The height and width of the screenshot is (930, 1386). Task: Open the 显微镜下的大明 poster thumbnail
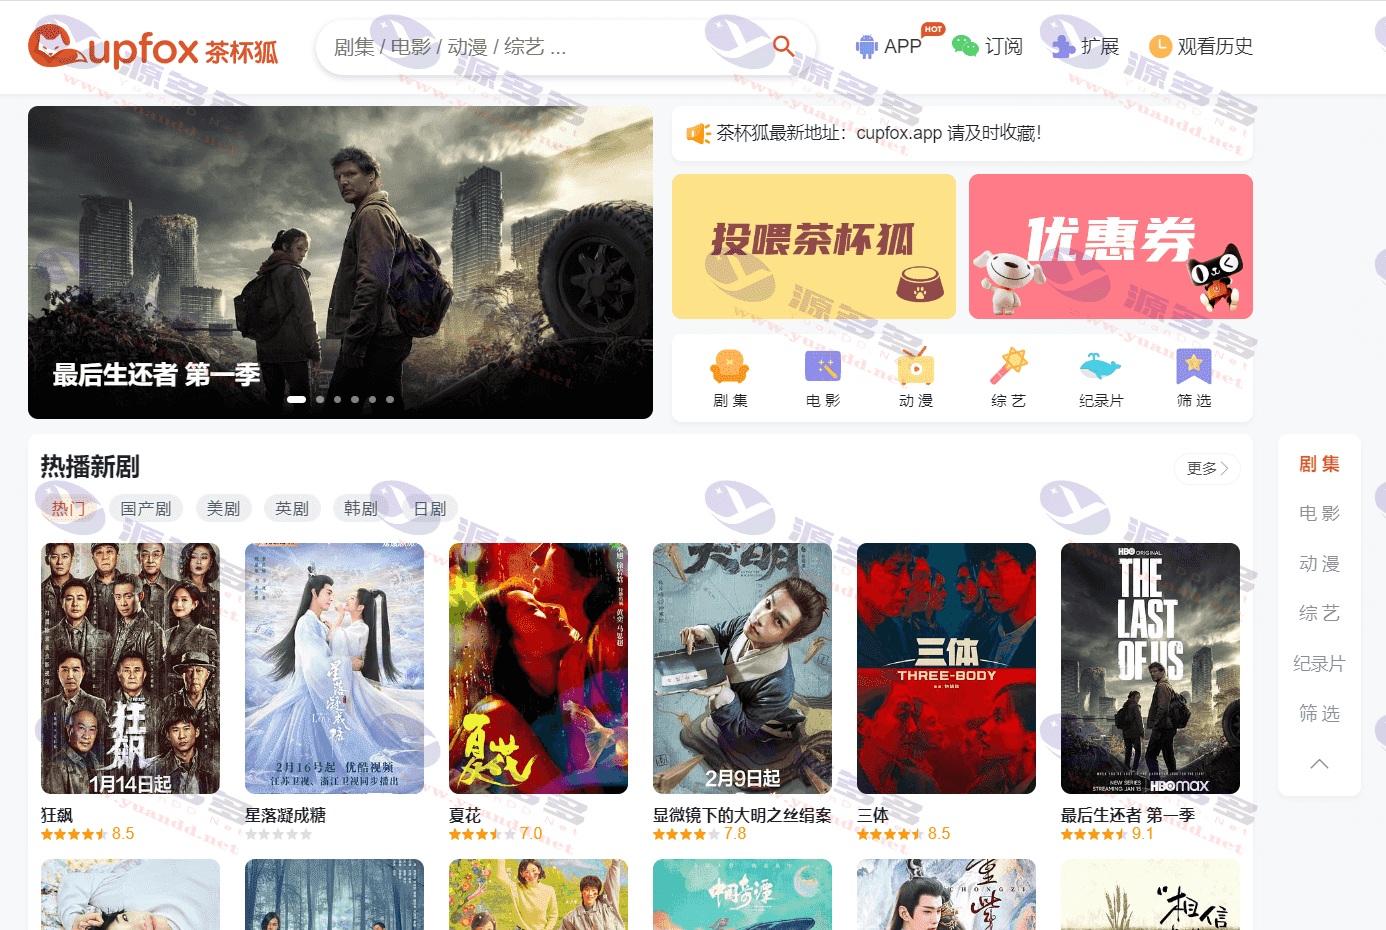tap(742, 668)
